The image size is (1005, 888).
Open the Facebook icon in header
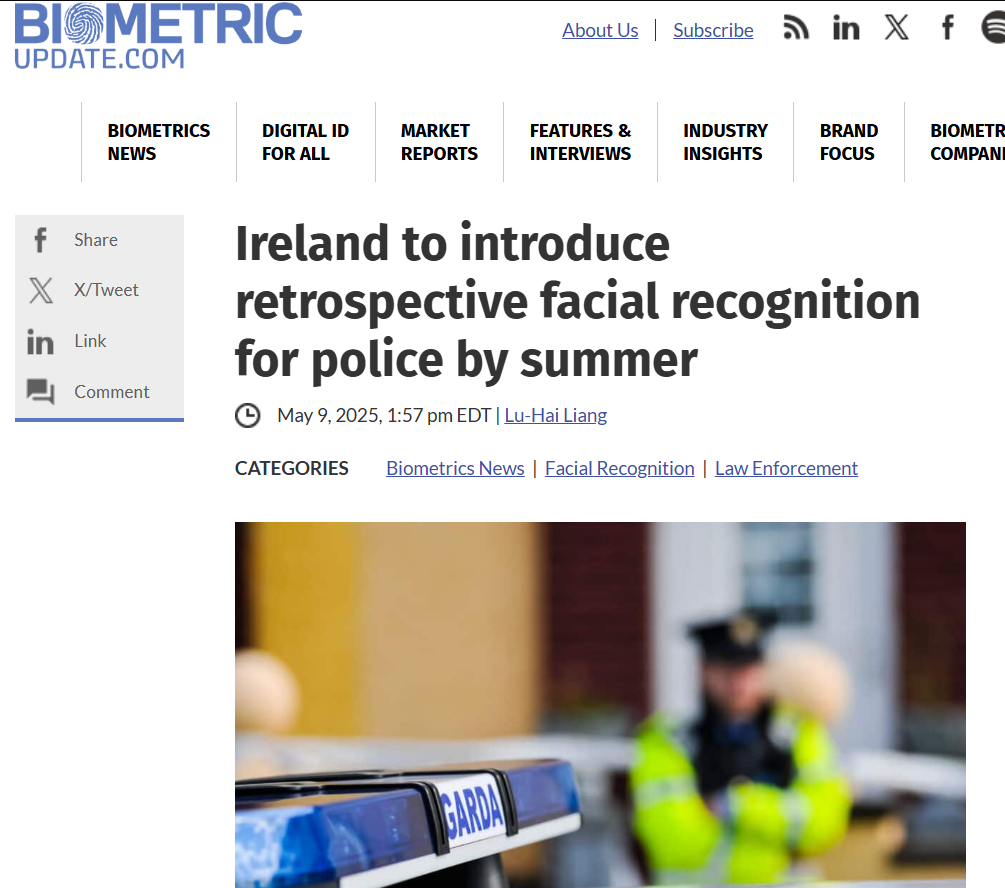(x=947, y=28)
